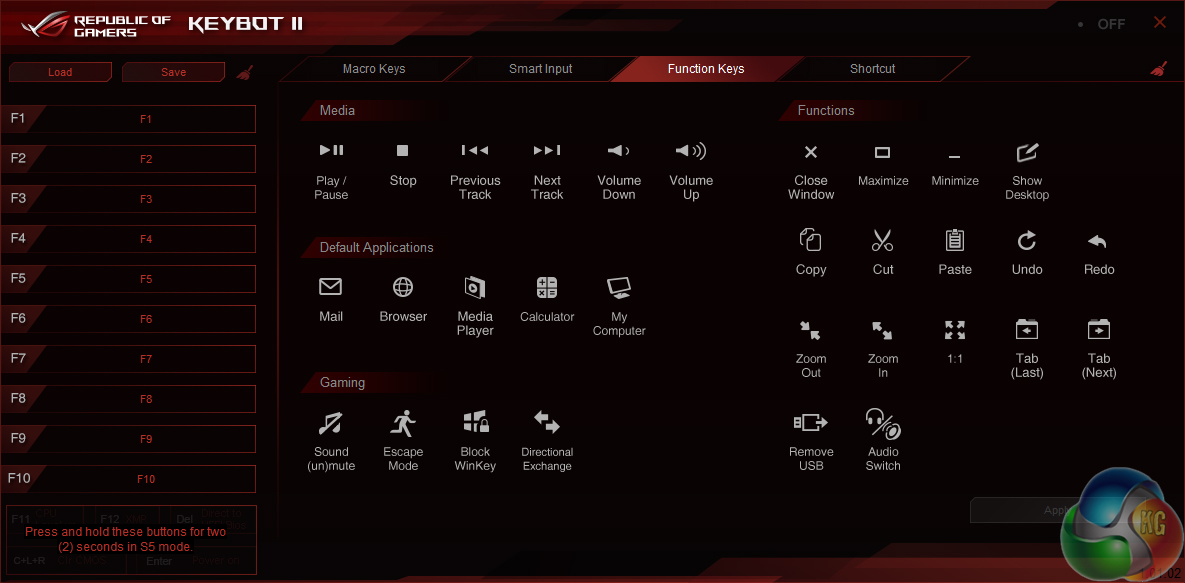Image resolution: width=1185 pixels, height=583 pixels.
Task: Select the F1 key assignment slot
Action: (128, 119)
